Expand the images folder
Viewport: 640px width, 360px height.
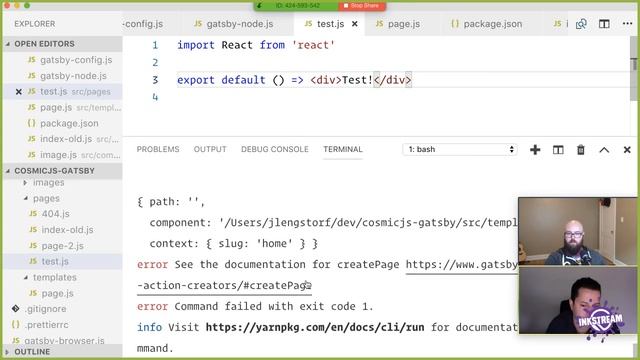pos(48,182)
